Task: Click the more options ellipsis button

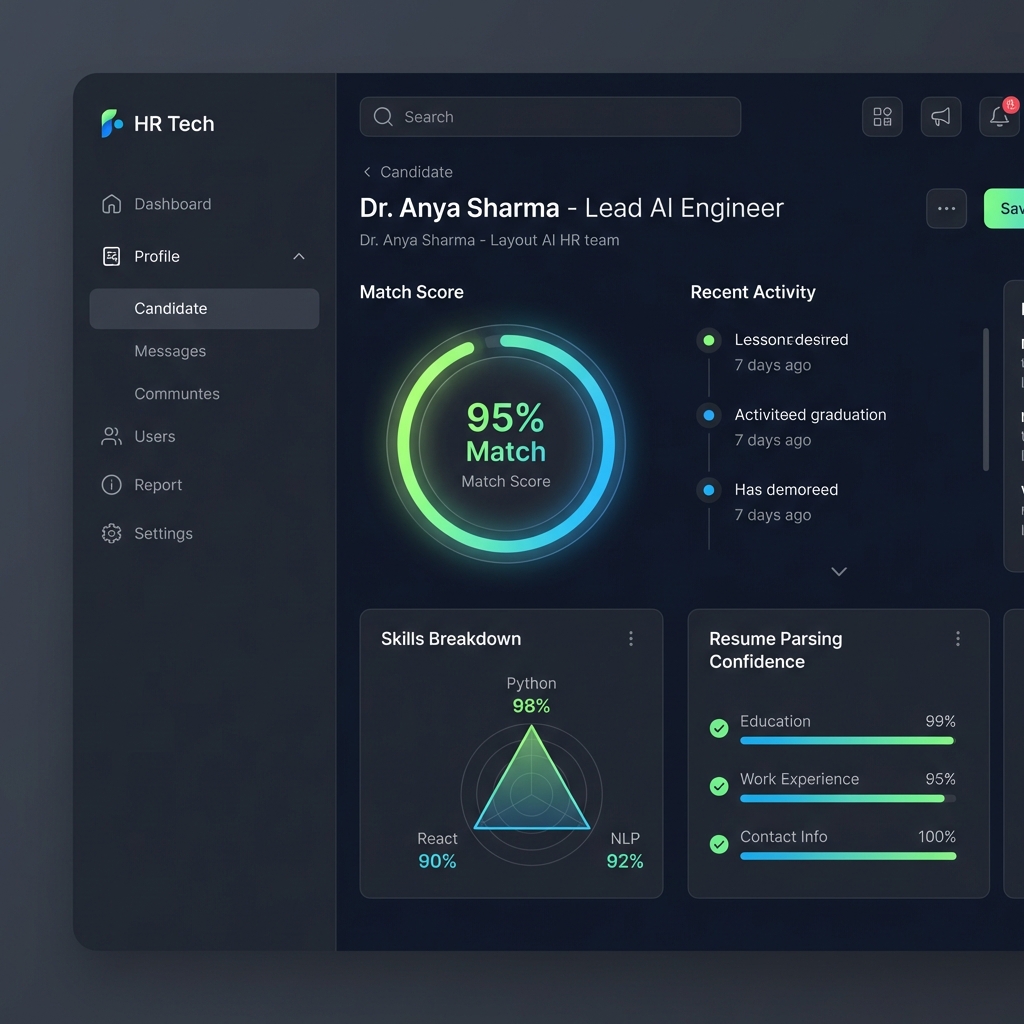Action: click(x=946, y=209)
